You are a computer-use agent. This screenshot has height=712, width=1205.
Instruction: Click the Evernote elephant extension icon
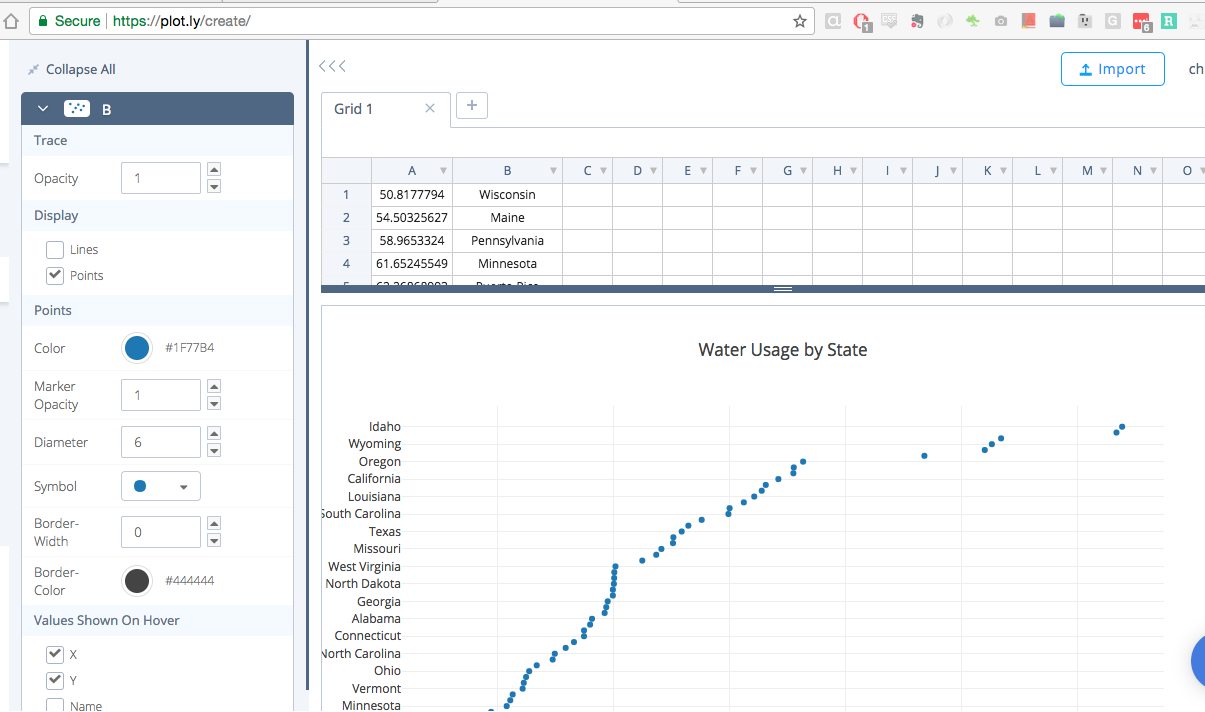tap(917, 20)
